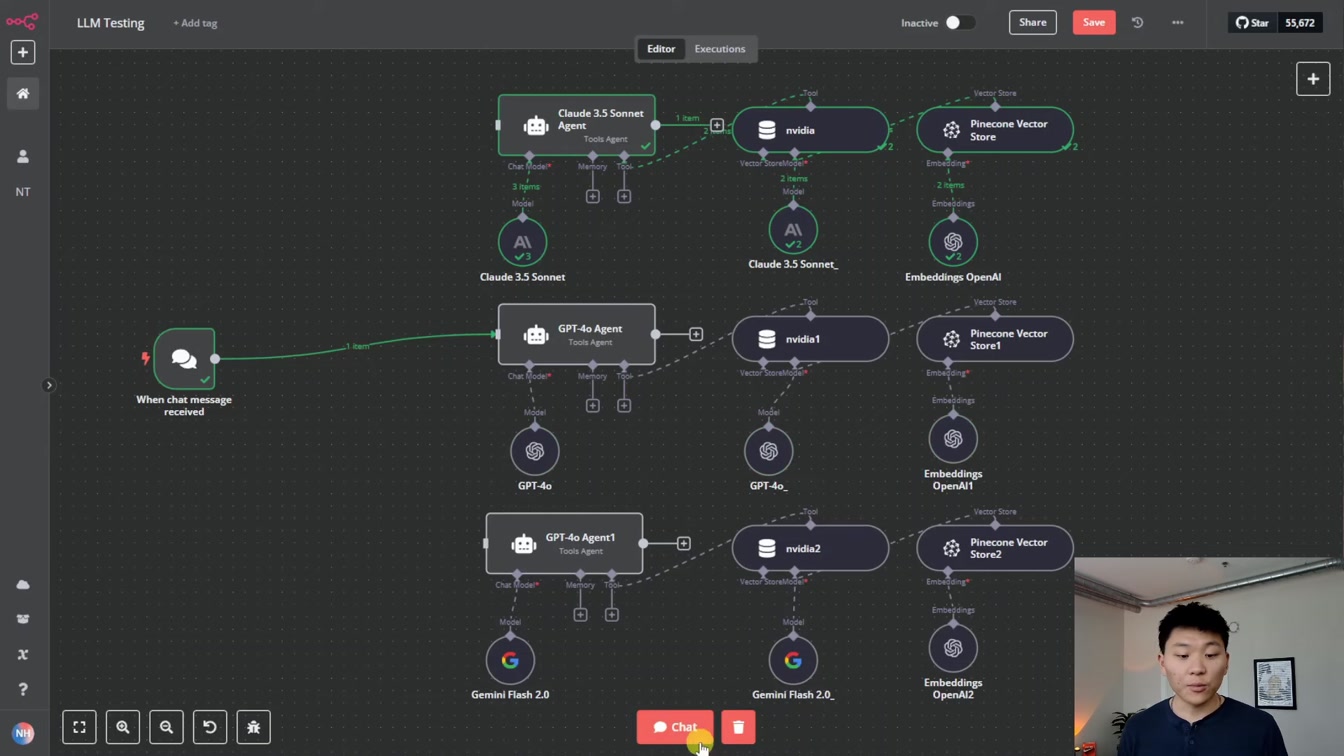Add Tool to Claude 3.5 Sonnet Agent
Screen dimensions: 1344x756
pyautogui.click(x=624, y=196)
